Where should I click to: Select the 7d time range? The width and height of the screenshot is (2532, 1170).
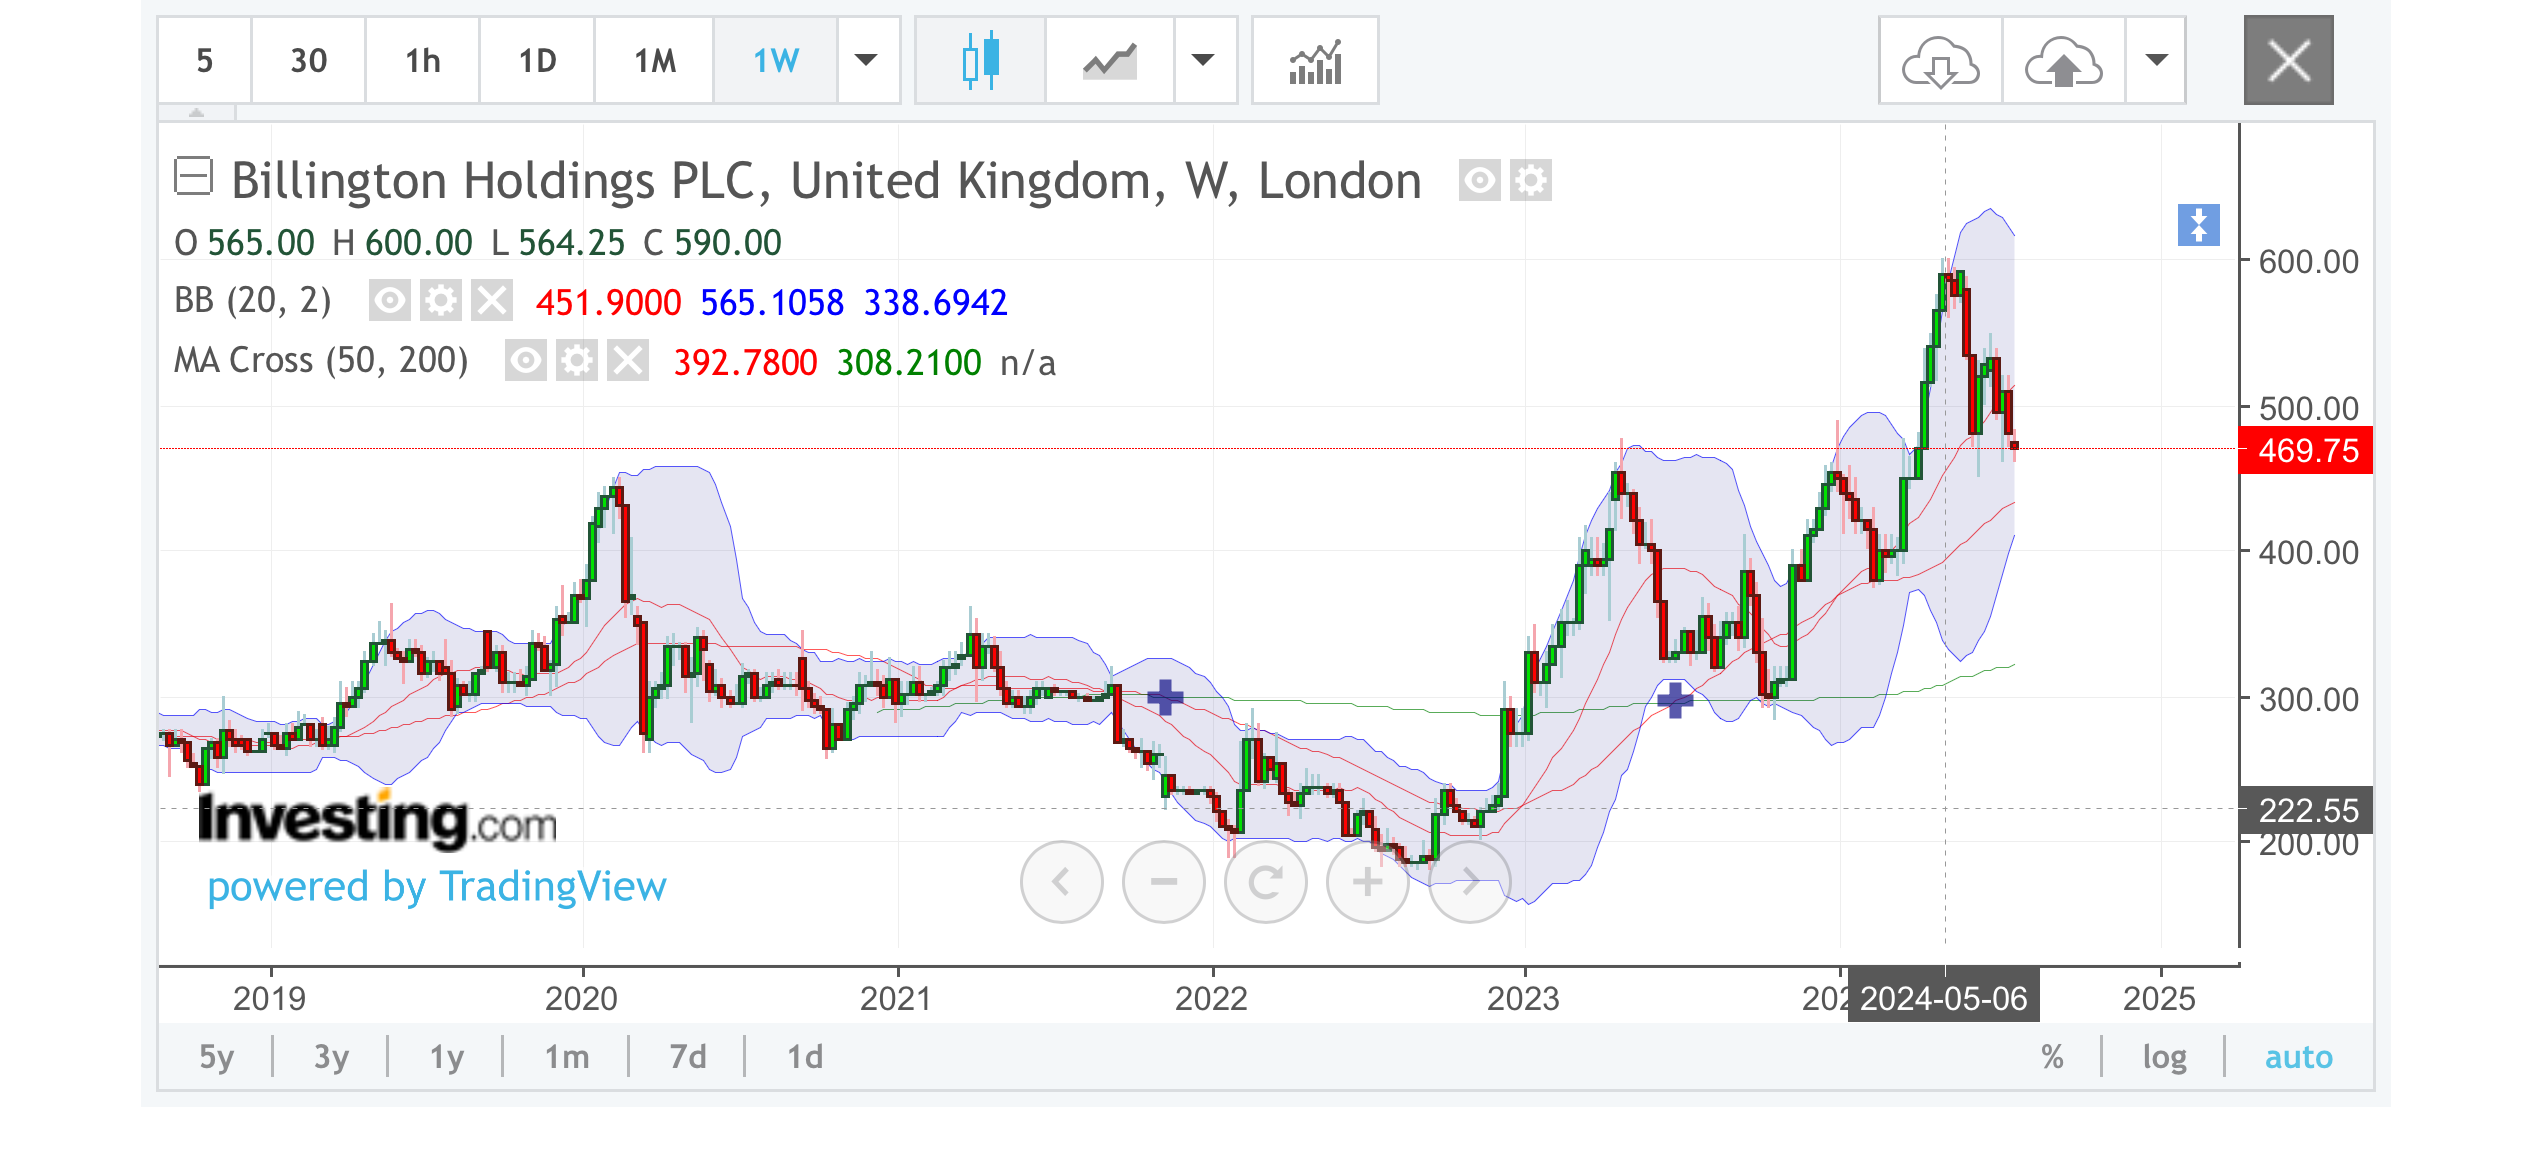687,1056
